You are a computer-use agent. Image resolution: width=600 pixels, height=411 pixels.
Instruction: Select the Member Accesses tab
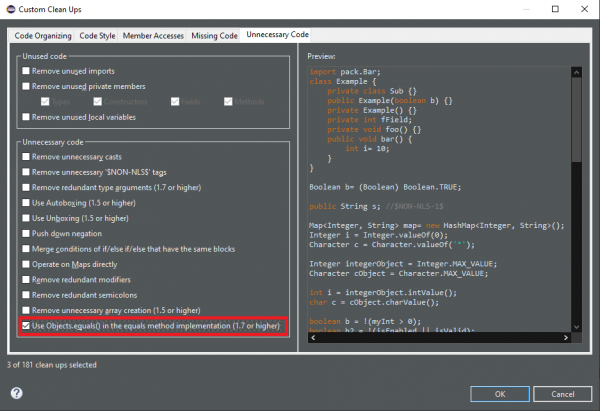click(x=155, y=35)
